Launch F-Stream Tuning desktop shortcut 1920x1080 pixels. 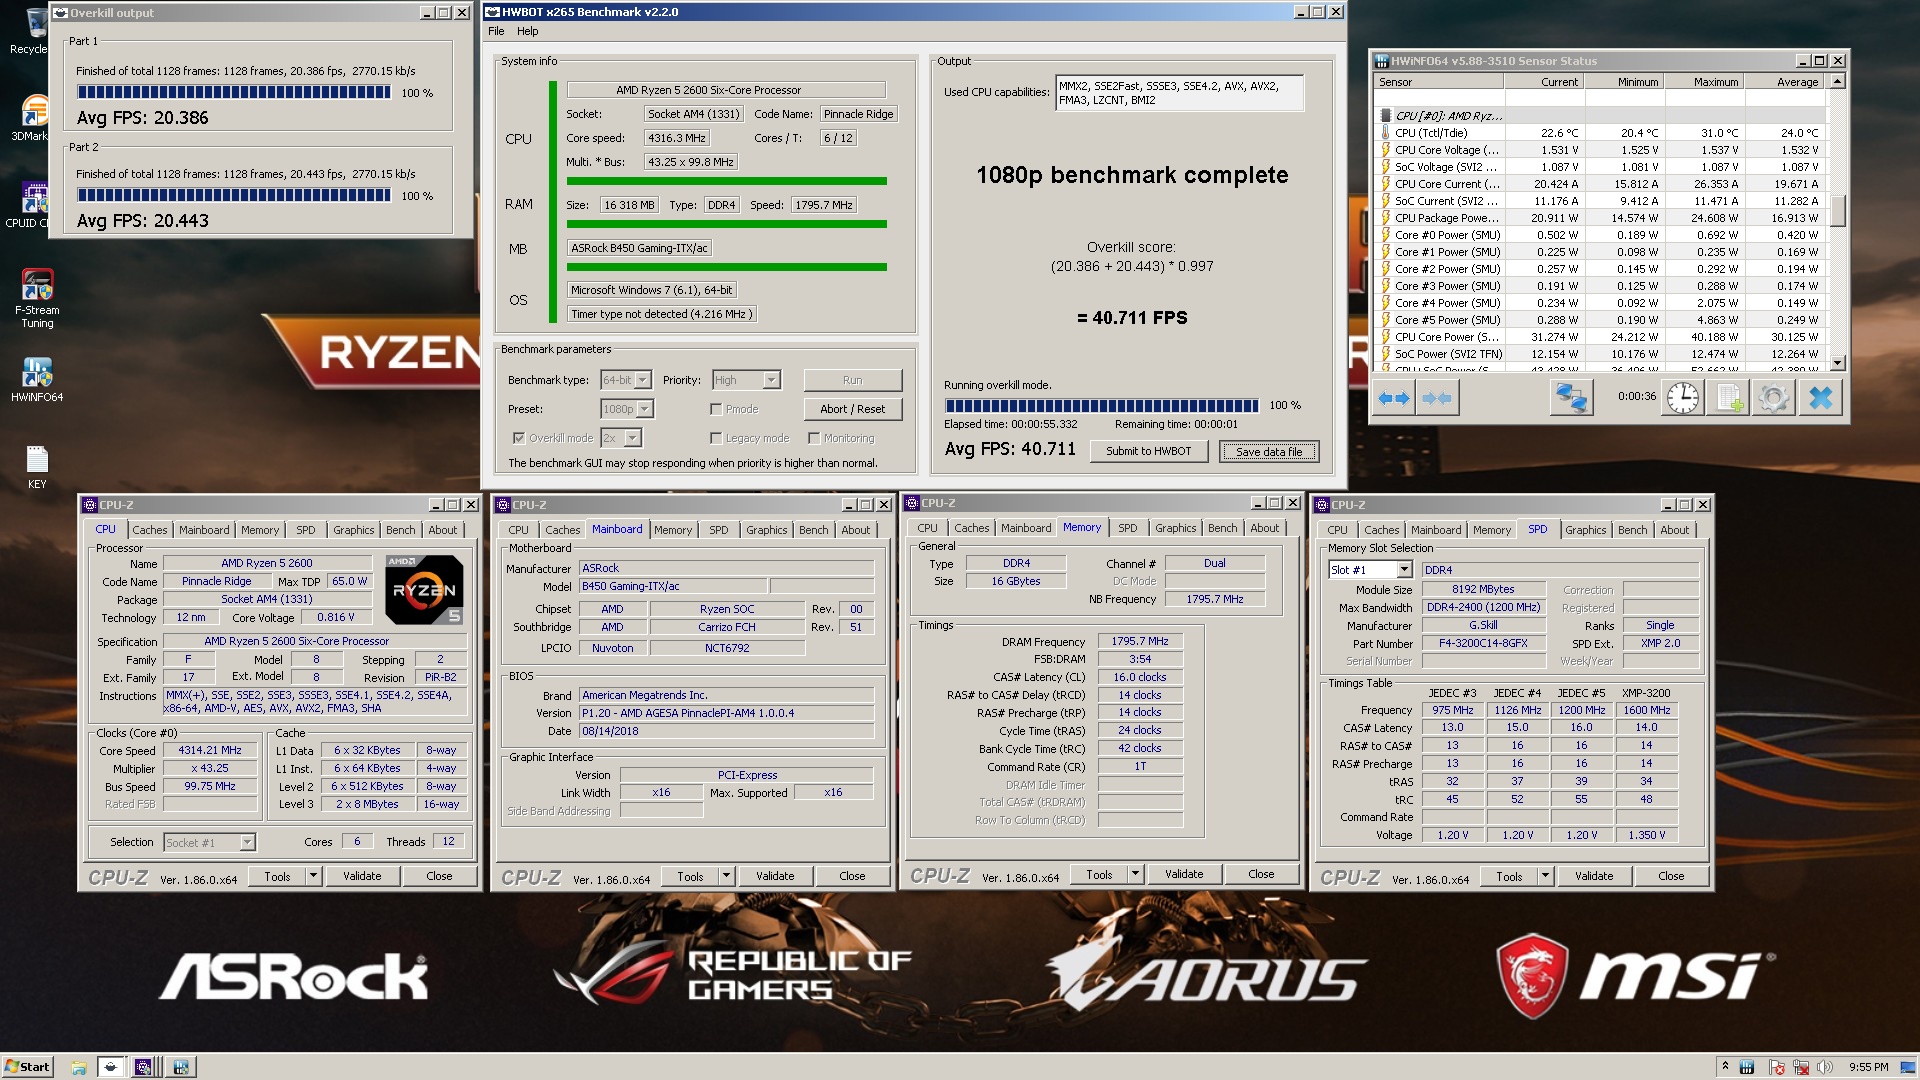pos(37,298)
